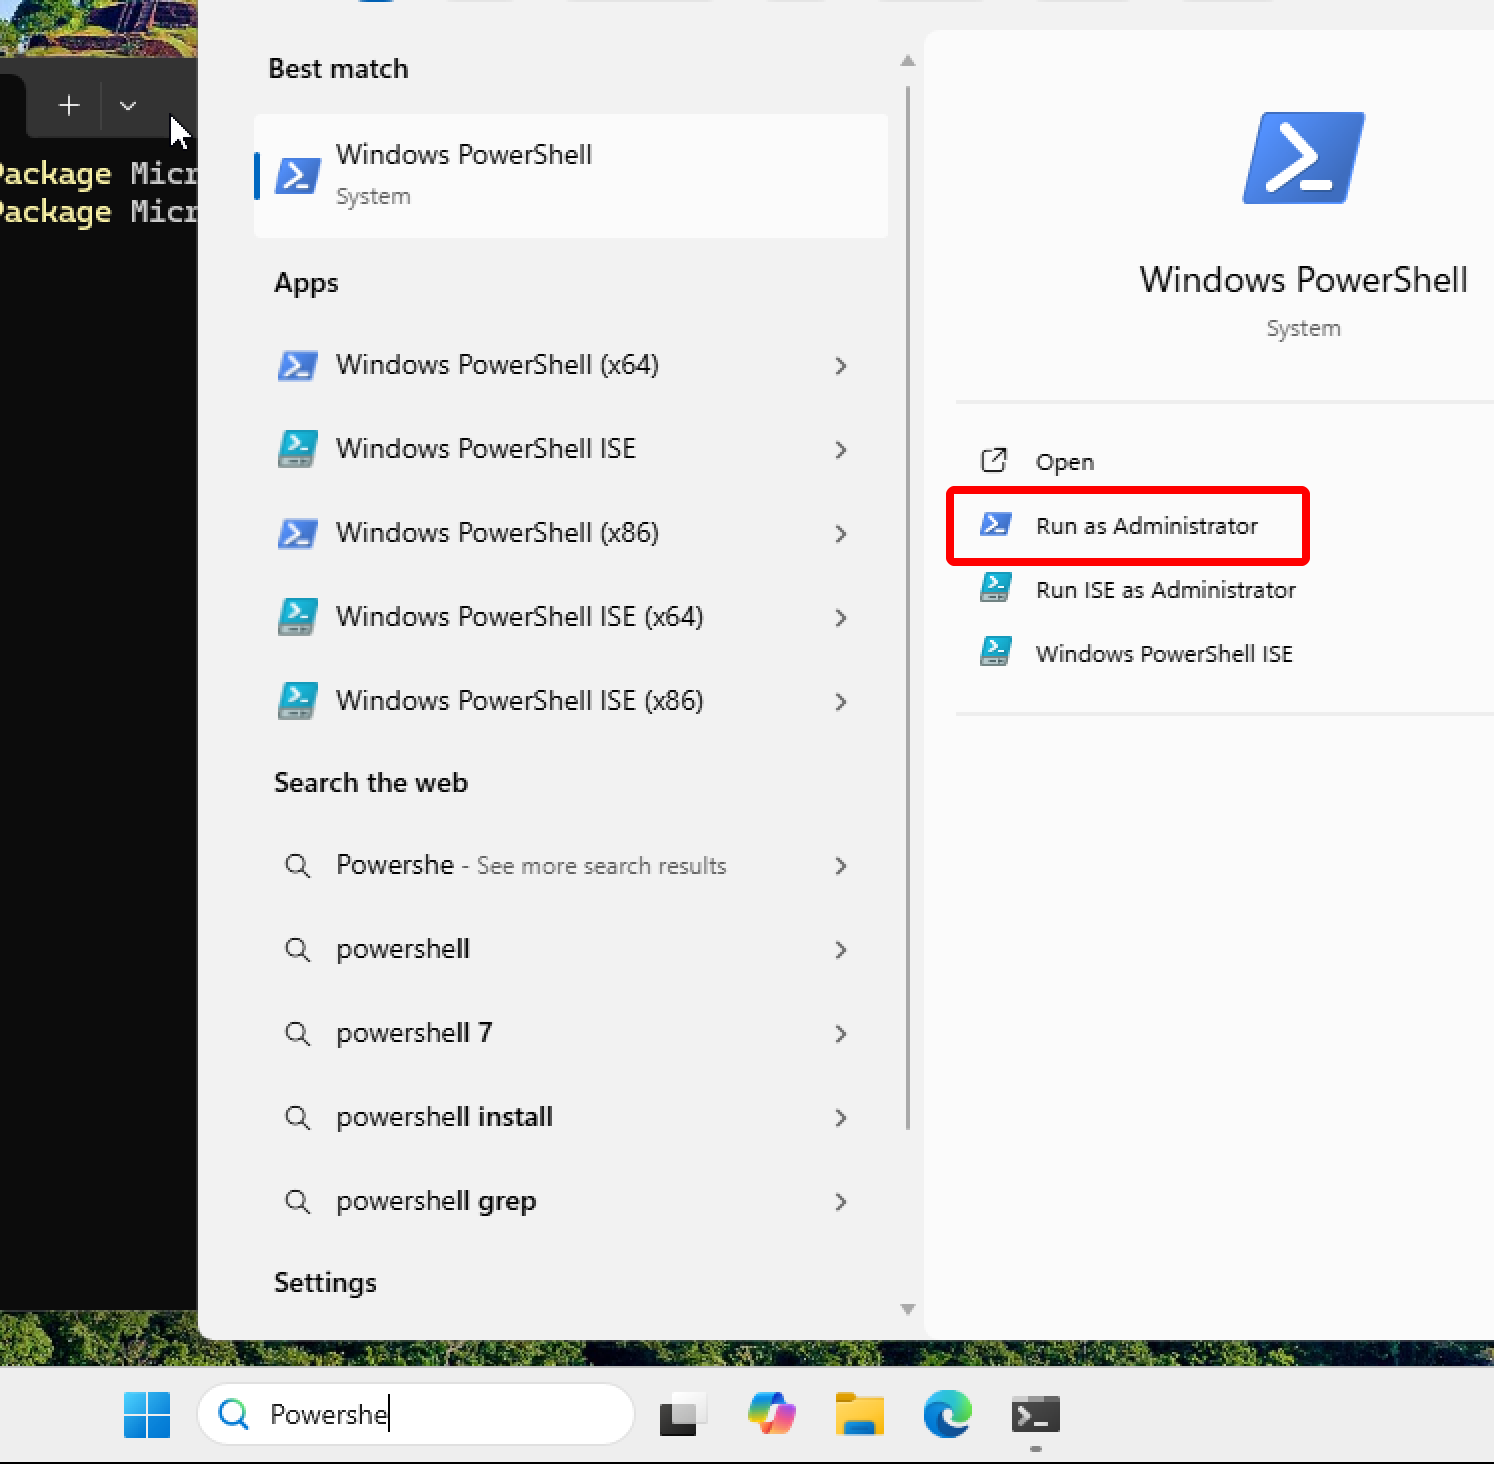Click the 'Best match' heading
The image size is (1494, 1464).
(x=338, y=68)
